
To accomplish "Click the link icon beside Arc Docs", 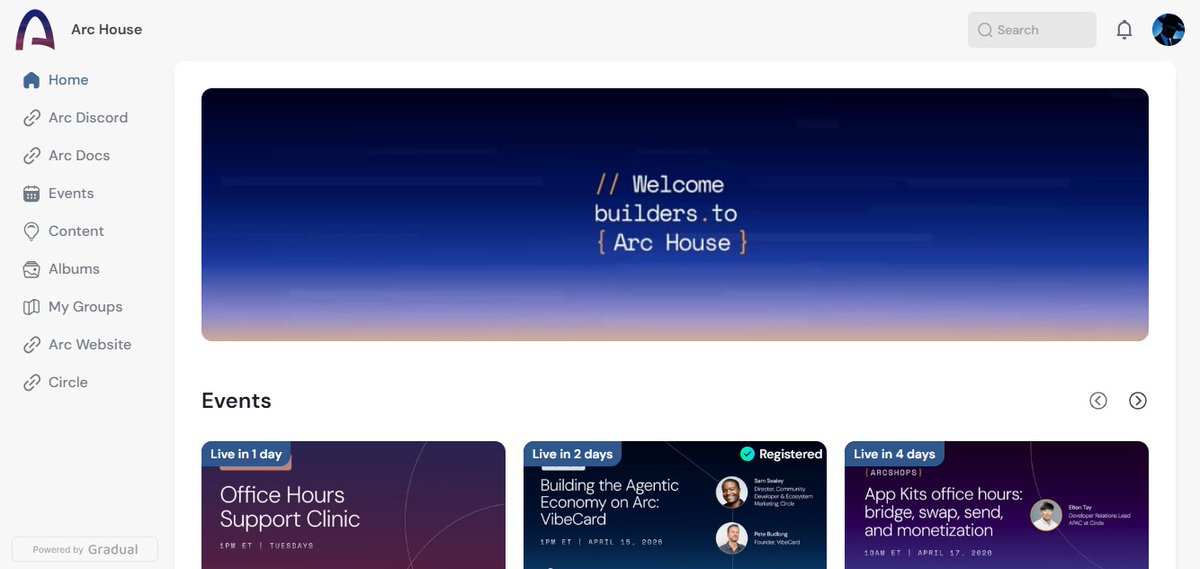I will 31,156.
